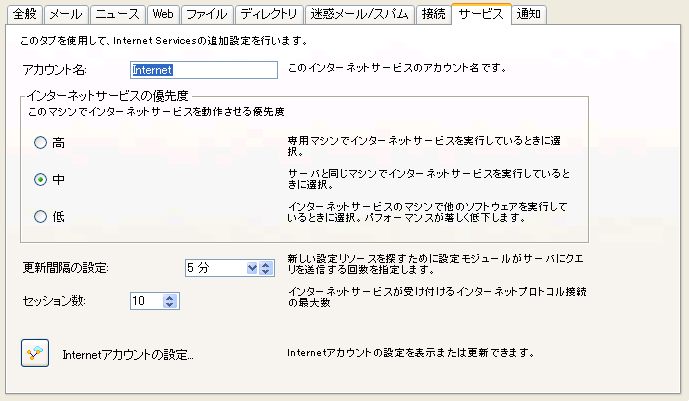Click the 更新間隔の設定 value field showing 5 分
Screen dimensions: 689x401
click(x=213, y=268)
